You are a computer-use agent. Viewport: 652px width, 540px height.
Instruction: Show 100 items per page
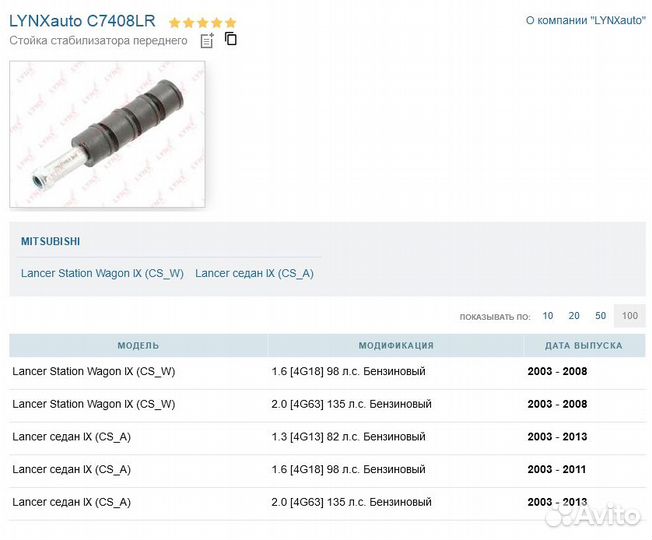[629, 316]
